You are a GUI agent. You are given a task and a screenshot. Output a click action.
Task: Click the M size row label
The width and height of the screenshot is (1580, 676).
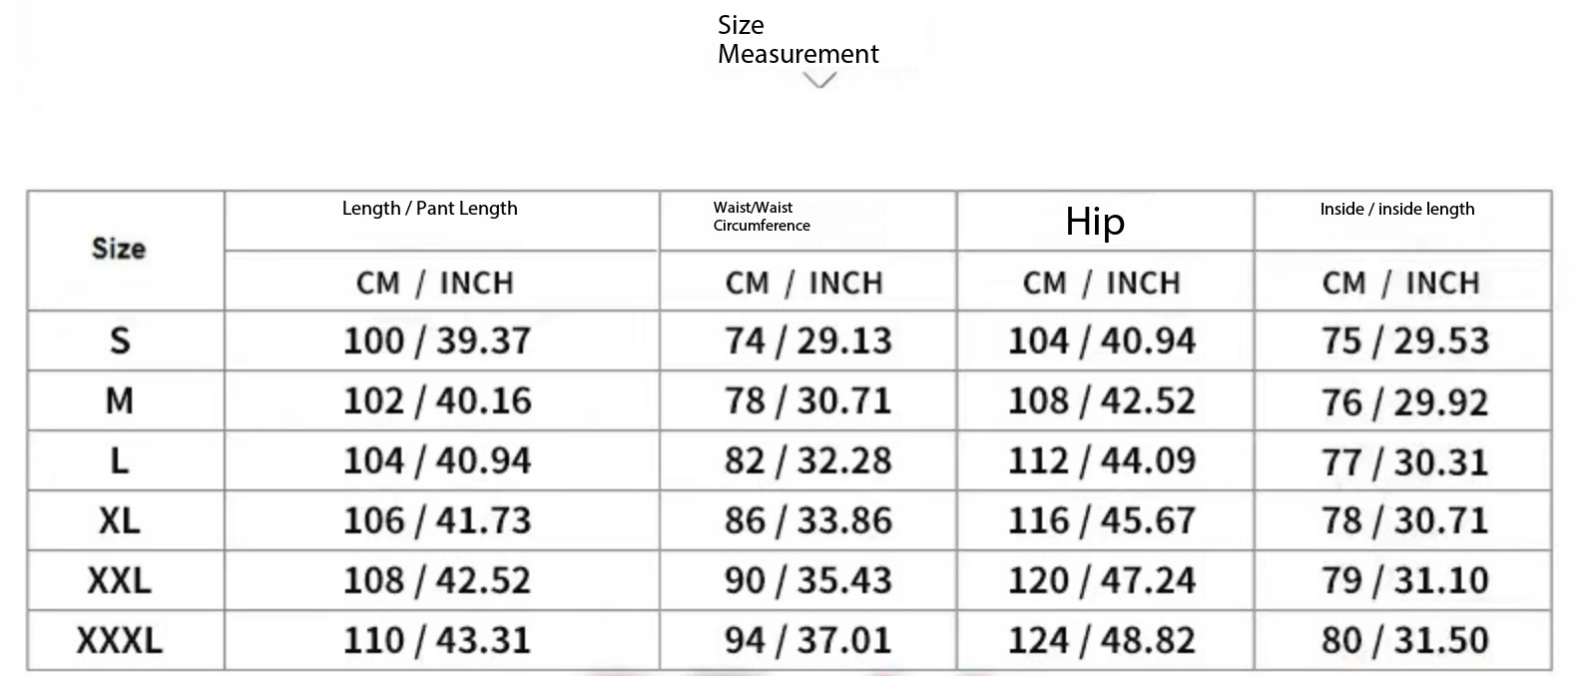point(119,401)
